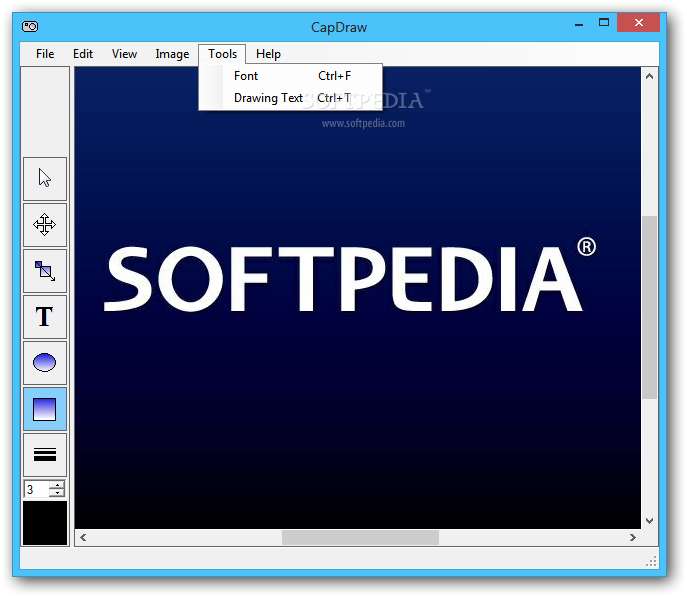Select the Text tool

click(x=45, y=317)
